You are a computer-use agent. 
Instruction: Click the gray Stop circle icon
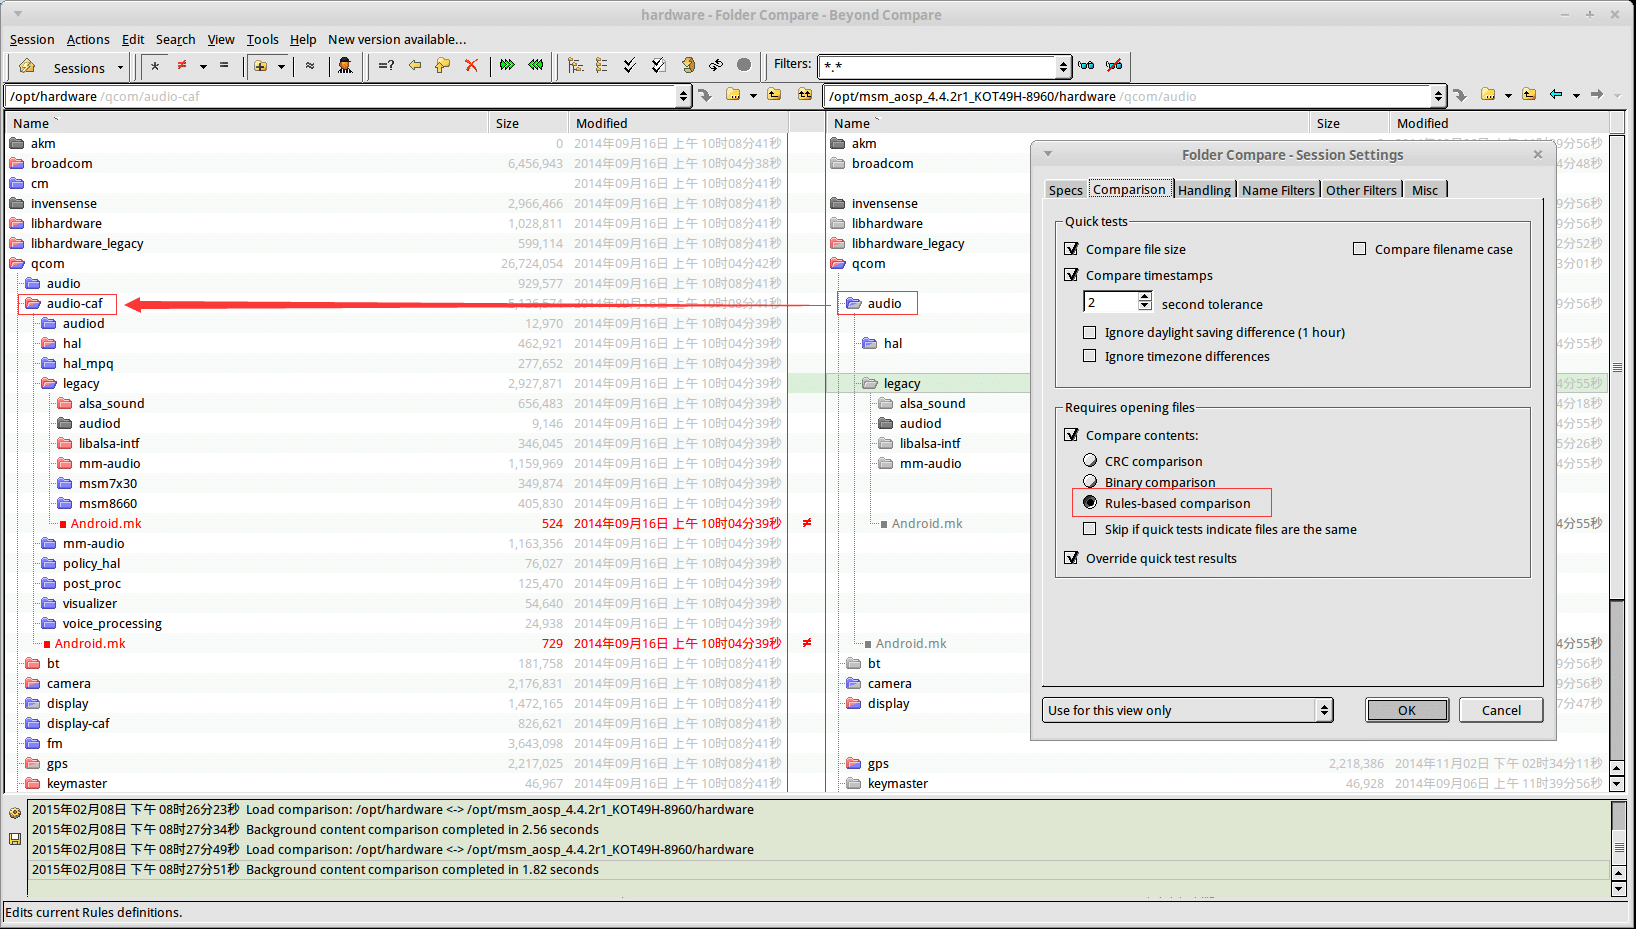744,65
